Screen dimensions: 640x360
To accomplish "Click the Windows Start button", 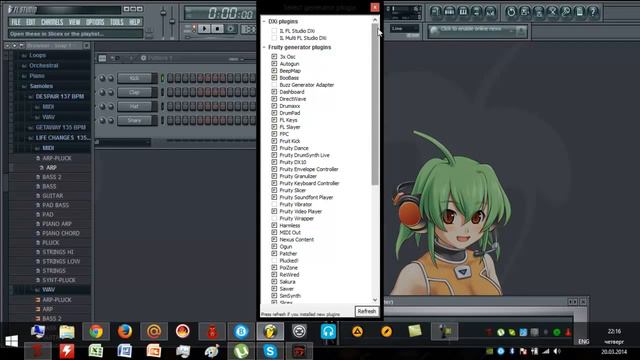I will (11, 341).
